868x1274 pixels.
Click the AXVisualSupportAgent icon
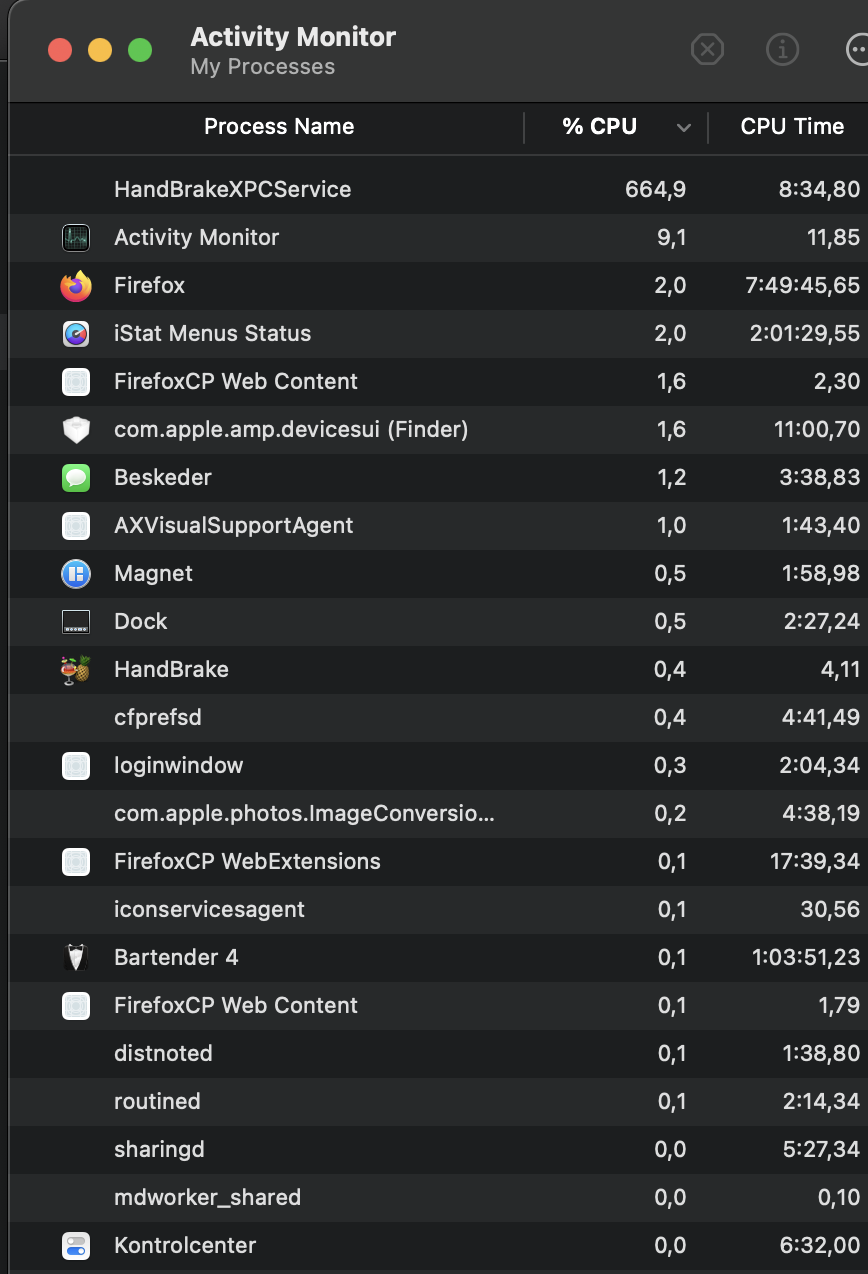coord(76,526)
